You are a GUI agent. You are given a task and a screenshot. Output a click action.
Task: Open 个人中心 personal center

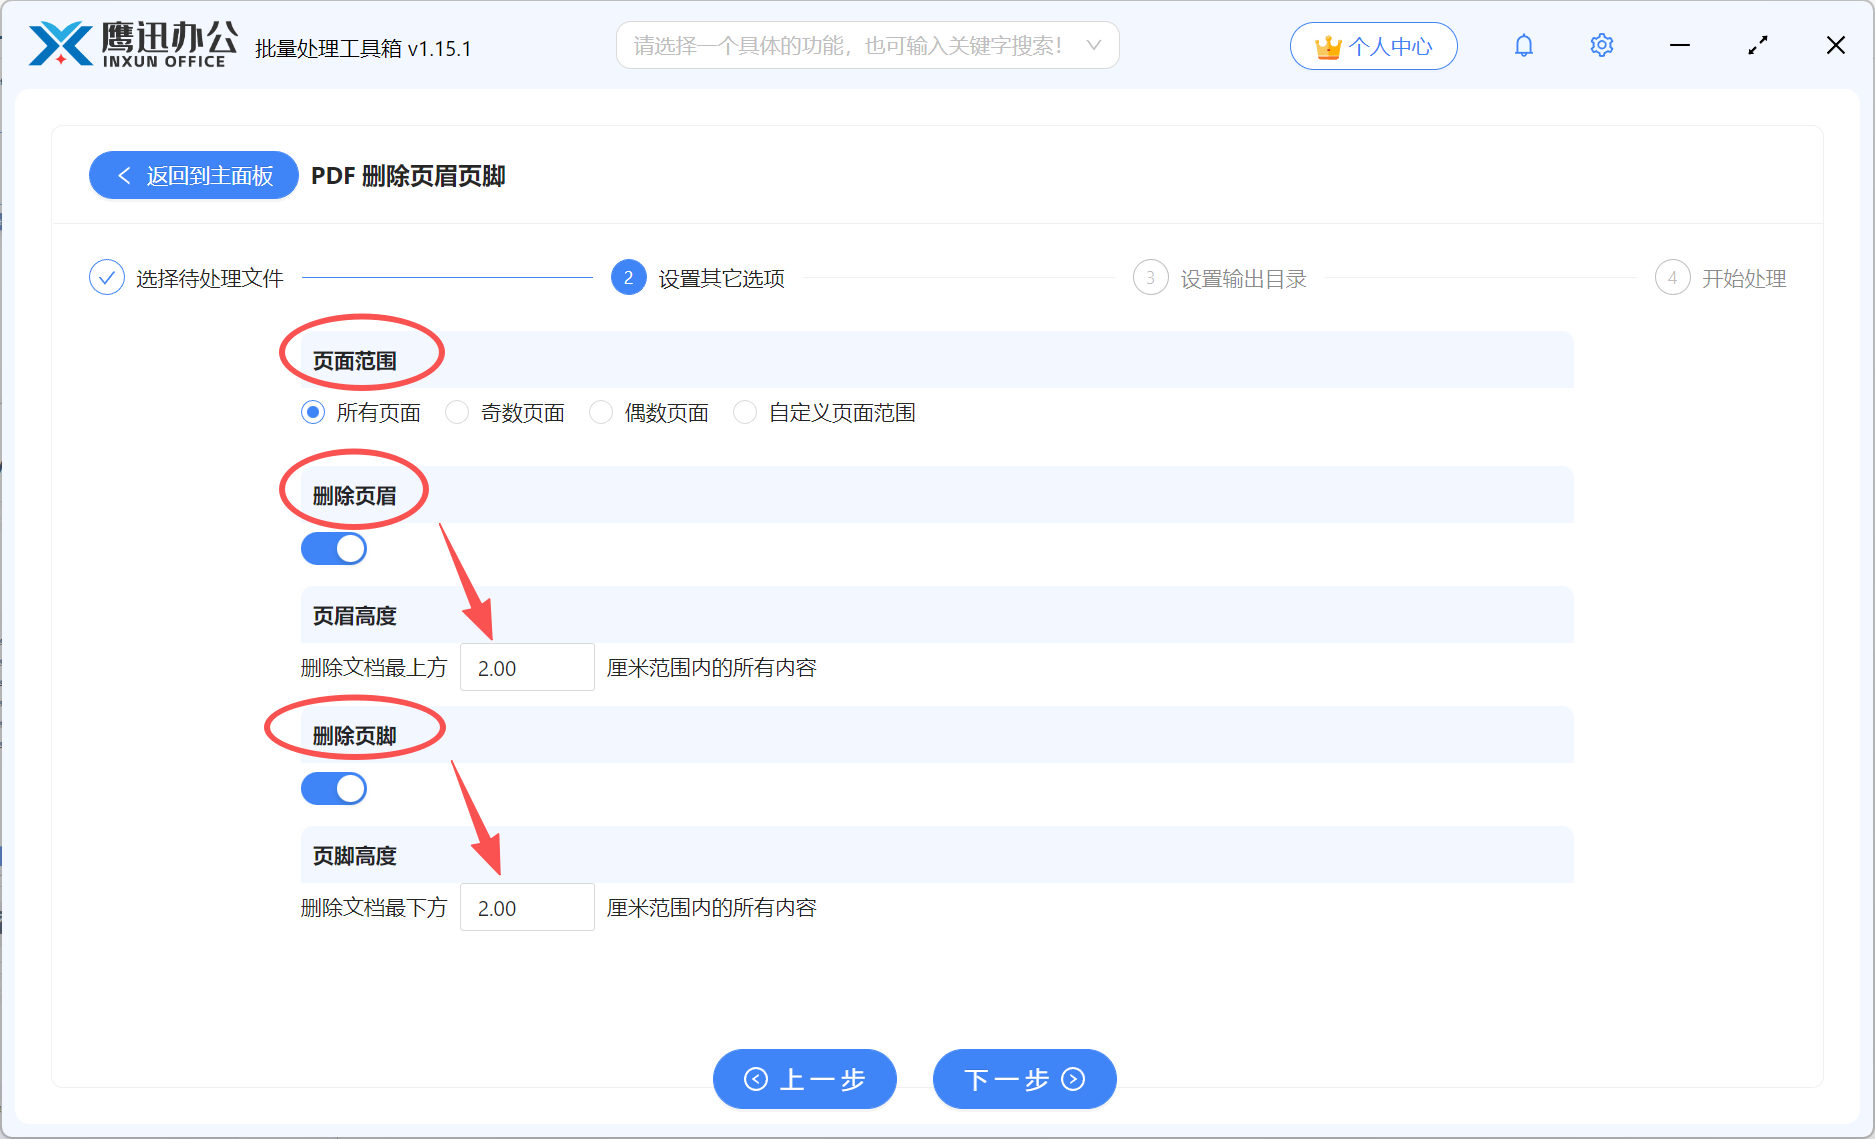coord(1374,46)
